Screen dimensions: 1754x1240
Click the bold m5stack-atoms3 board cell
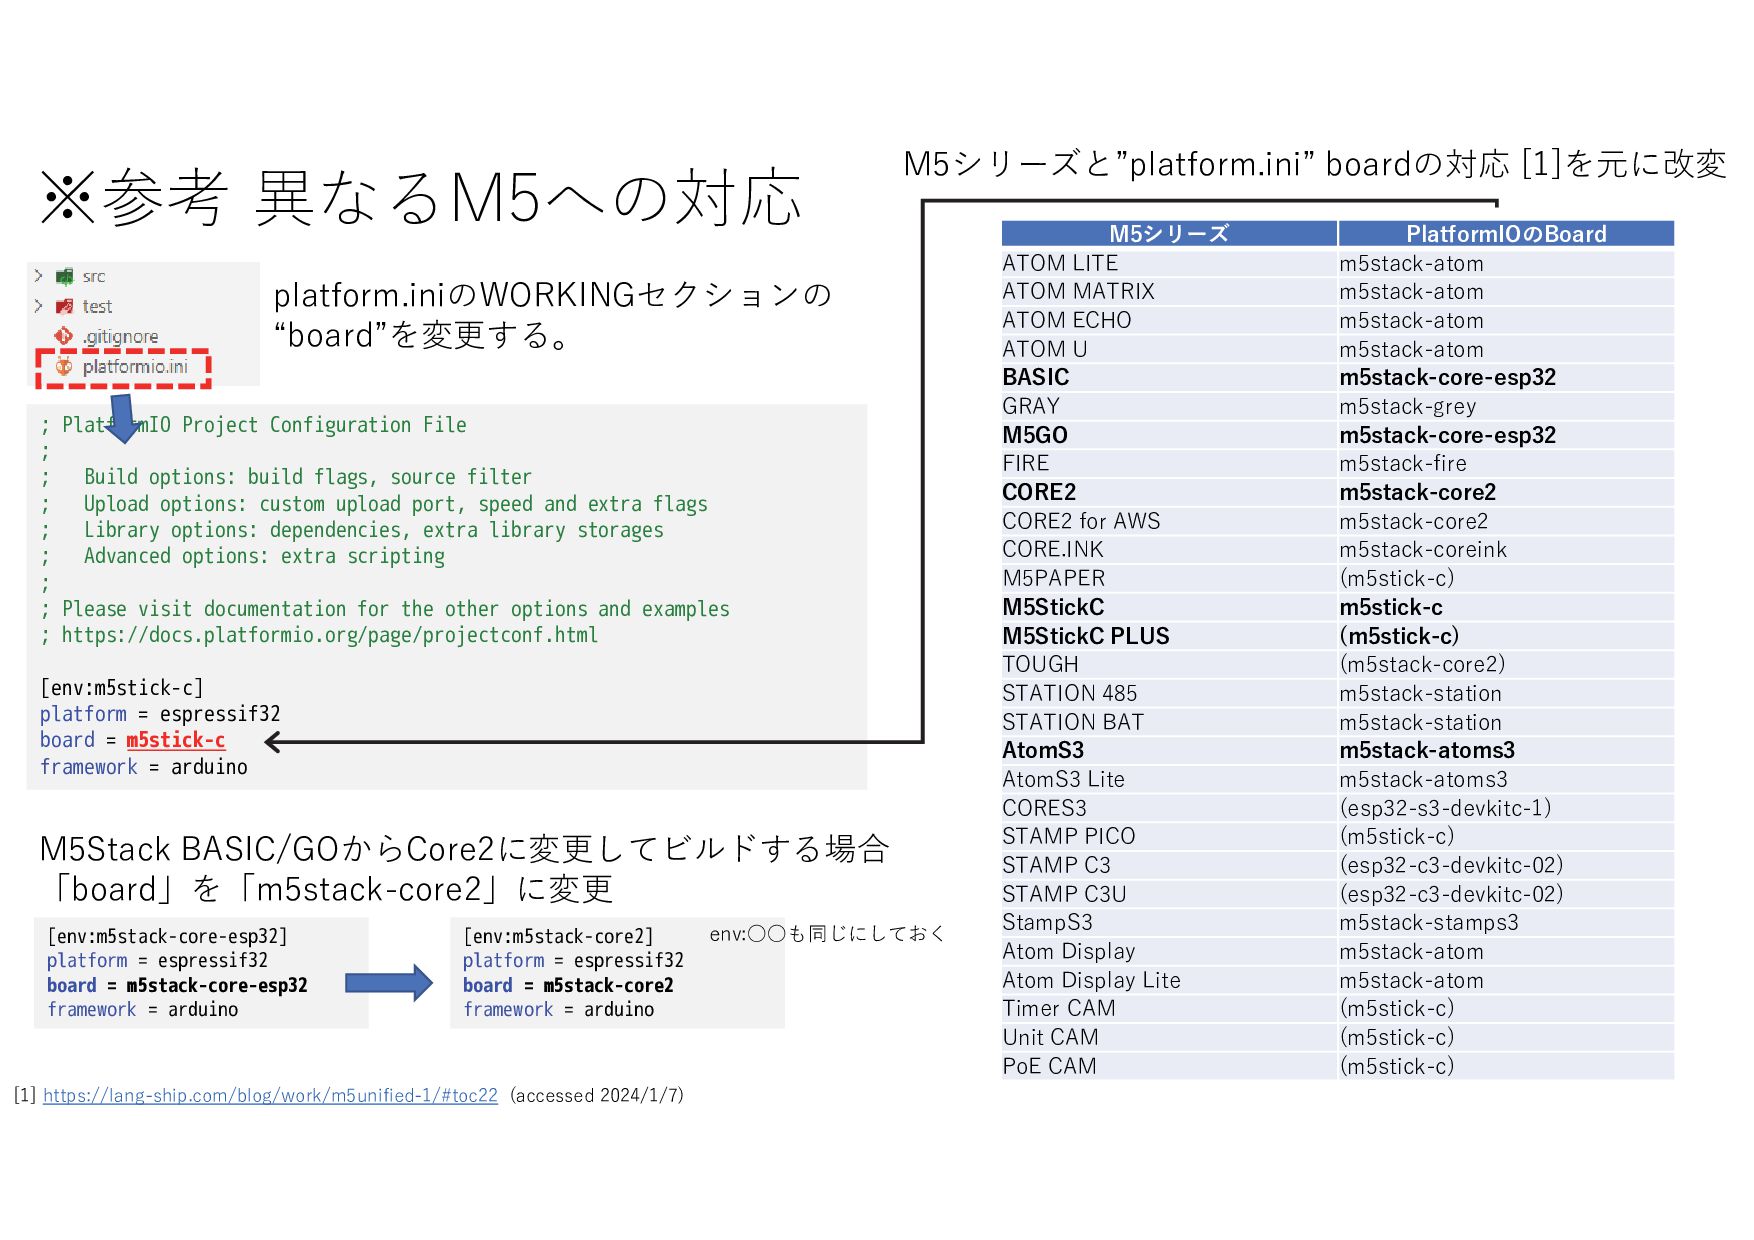[x=1506, y=750]
